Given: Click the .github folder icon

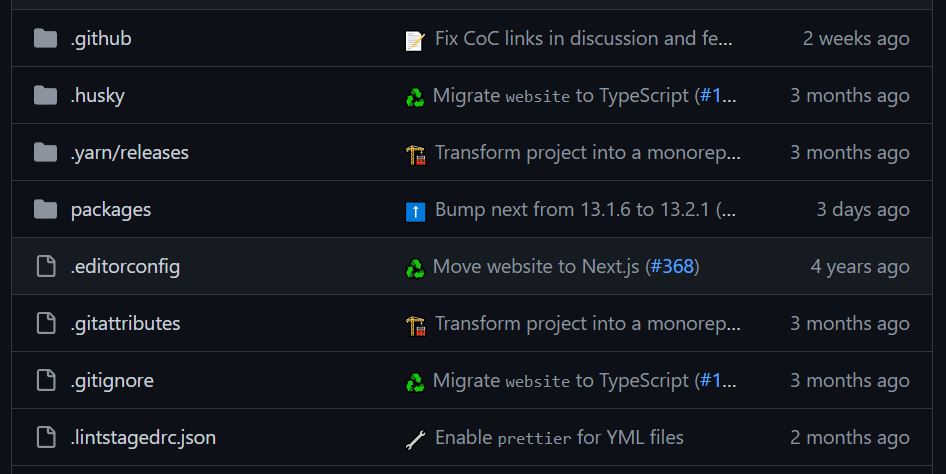Looking at the screenshot, I should point(45,39).
